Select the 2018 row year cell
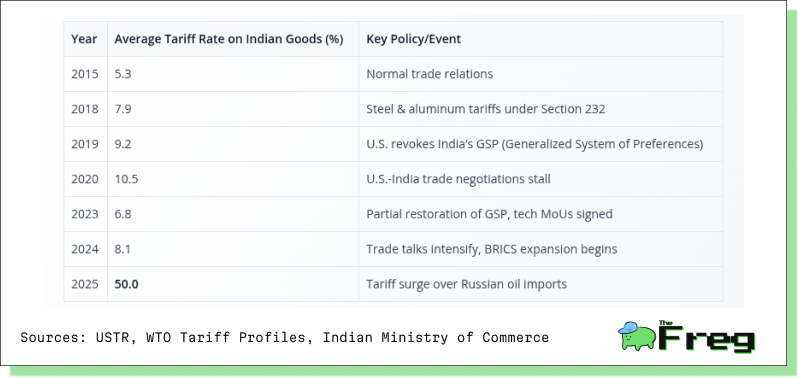 click(85, 109)
